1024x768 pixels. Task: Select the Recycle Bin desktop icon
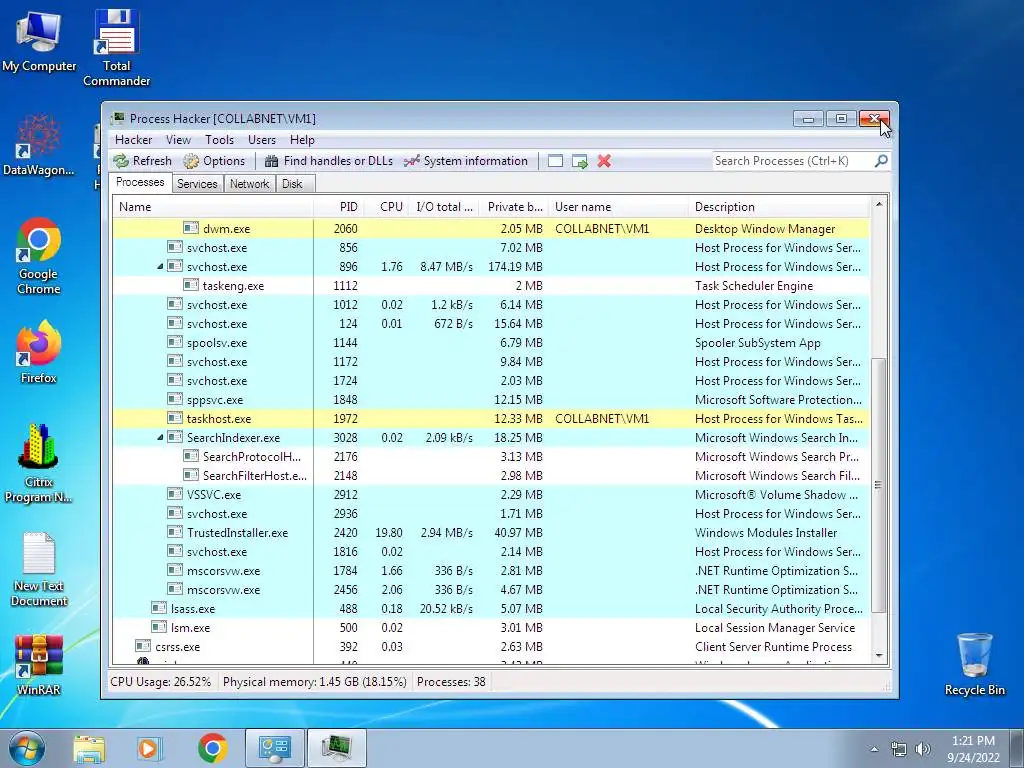pos(974,664)
